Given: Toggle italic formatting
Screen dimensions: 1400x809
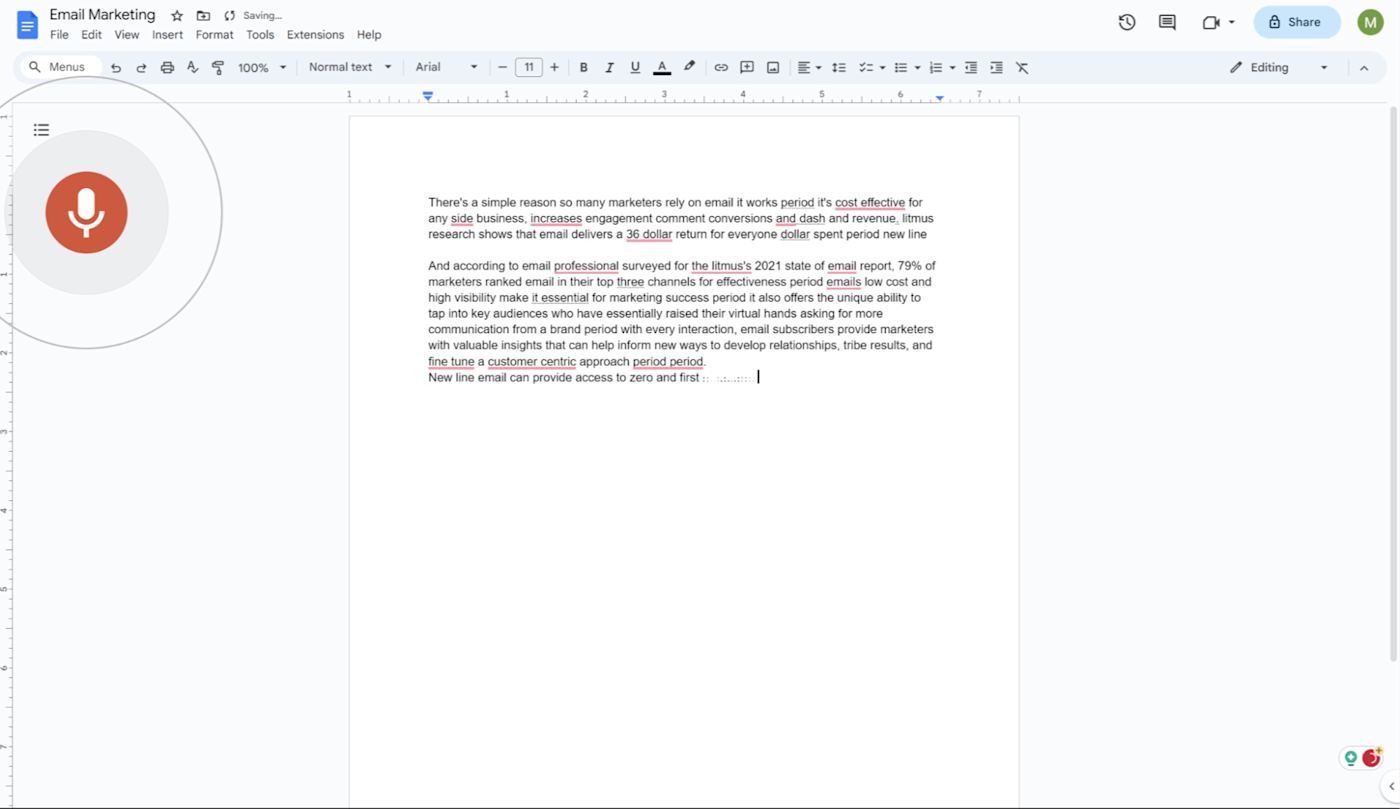Looking at the screenshot, I should tap(609, 68).
